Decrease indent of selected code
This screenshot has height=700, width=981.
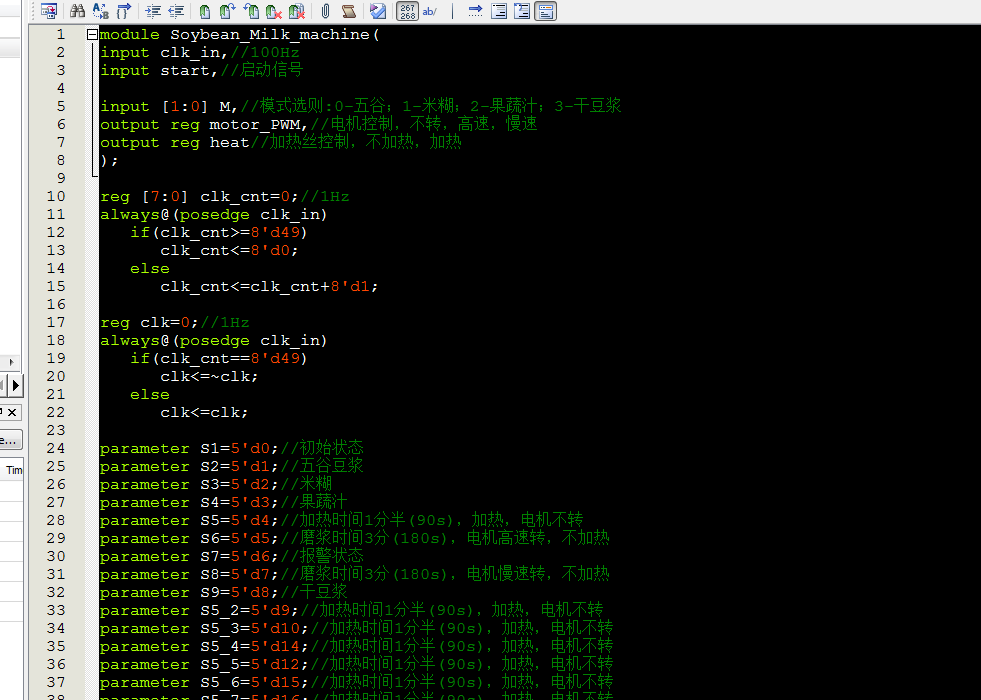click(x=176, y=11)
